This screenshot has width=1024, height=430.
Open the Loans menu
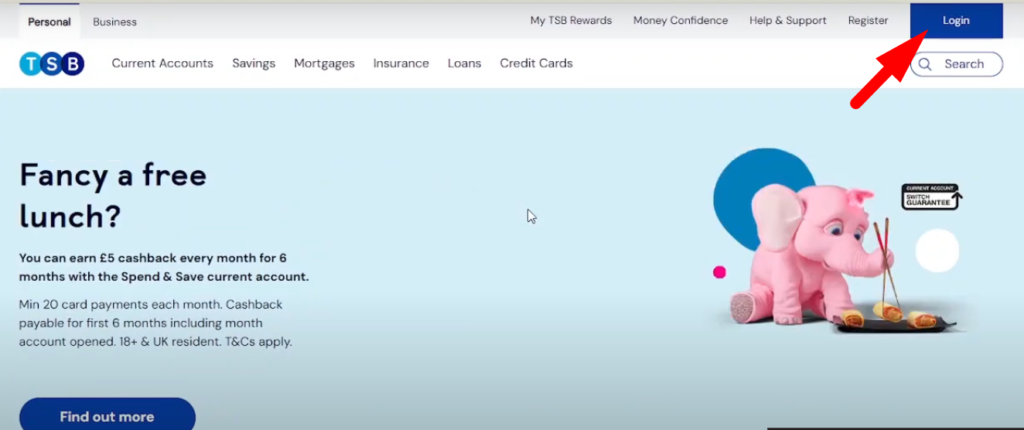click(x=464, y=63)
